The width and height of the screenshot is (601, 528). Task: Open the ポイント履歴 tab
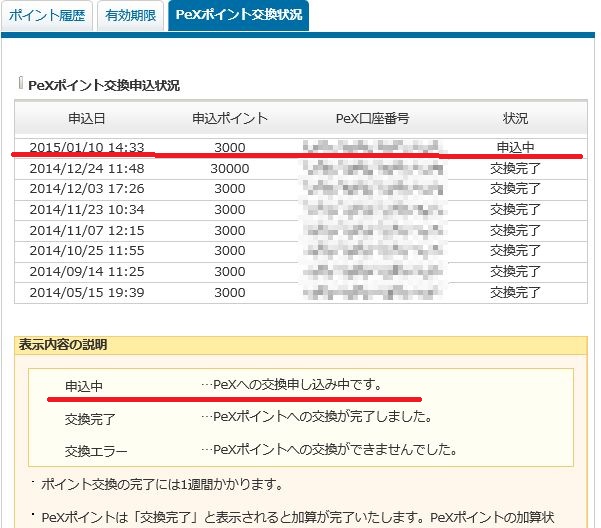[47, 16]
